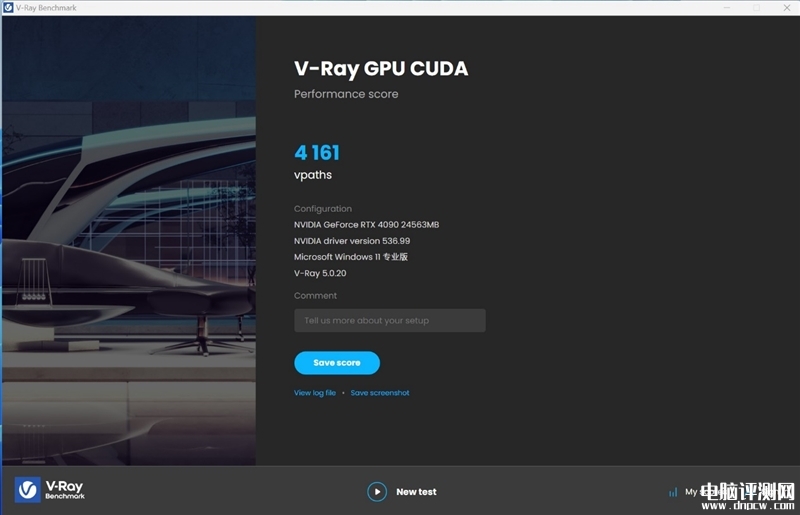Click the V-Ray GPU CUDA heading
Image resolution: width=800 pixels, height=515 pixels.
pyautogui.click(x=381, y=69)
